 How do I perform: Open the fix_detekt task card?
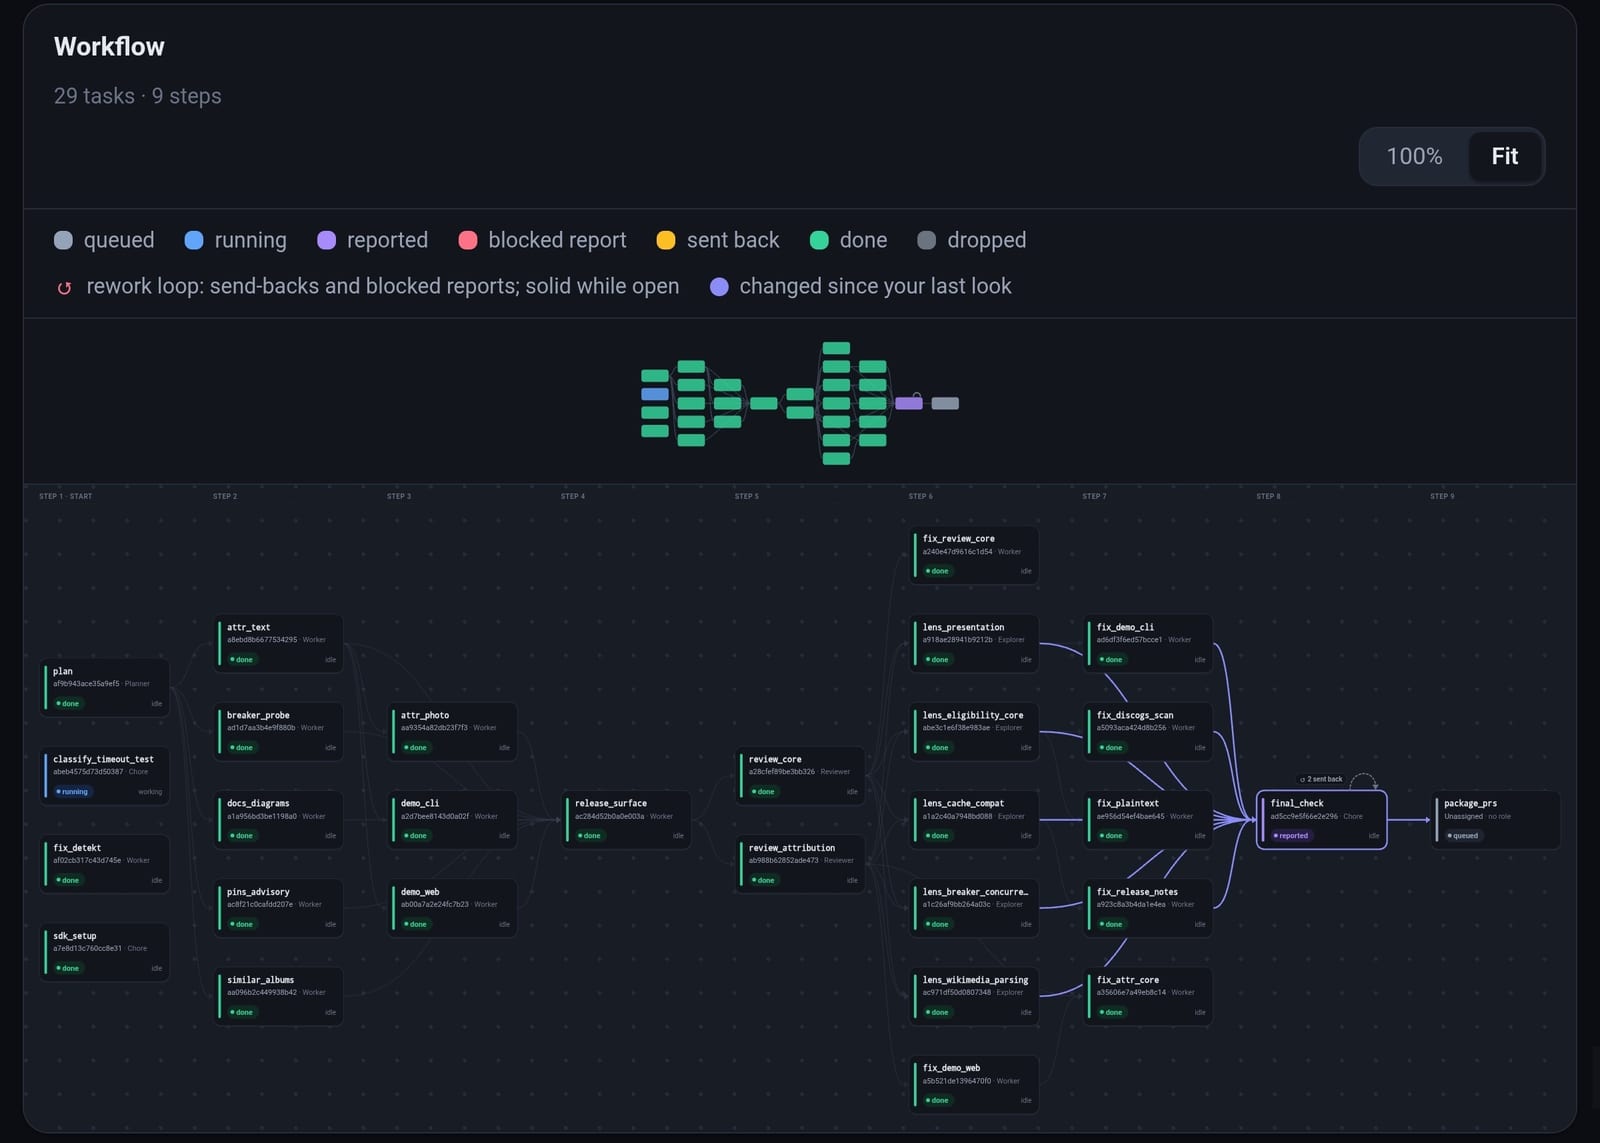point(105,863)
